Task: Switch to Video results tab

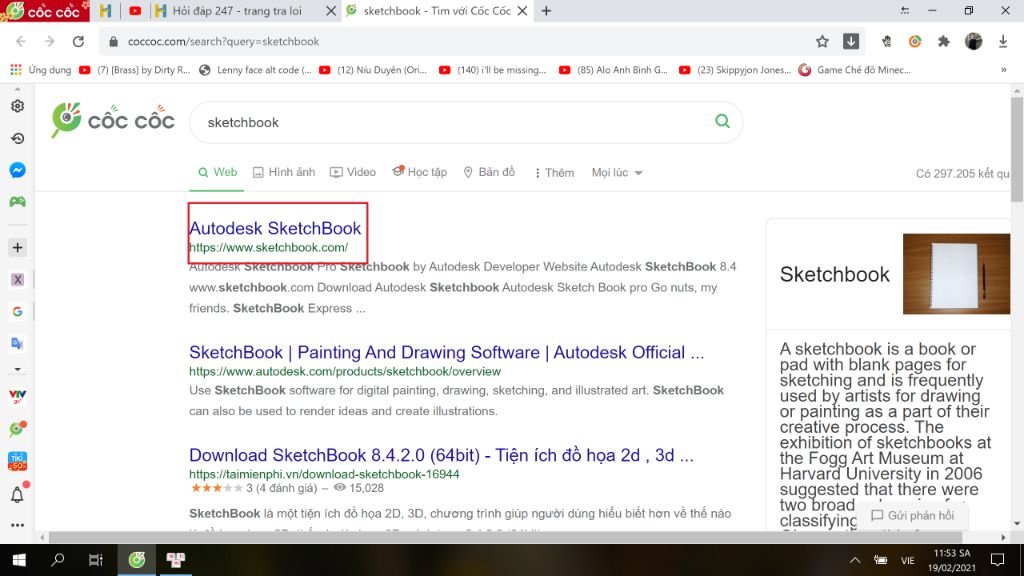Action: point(353,172)
